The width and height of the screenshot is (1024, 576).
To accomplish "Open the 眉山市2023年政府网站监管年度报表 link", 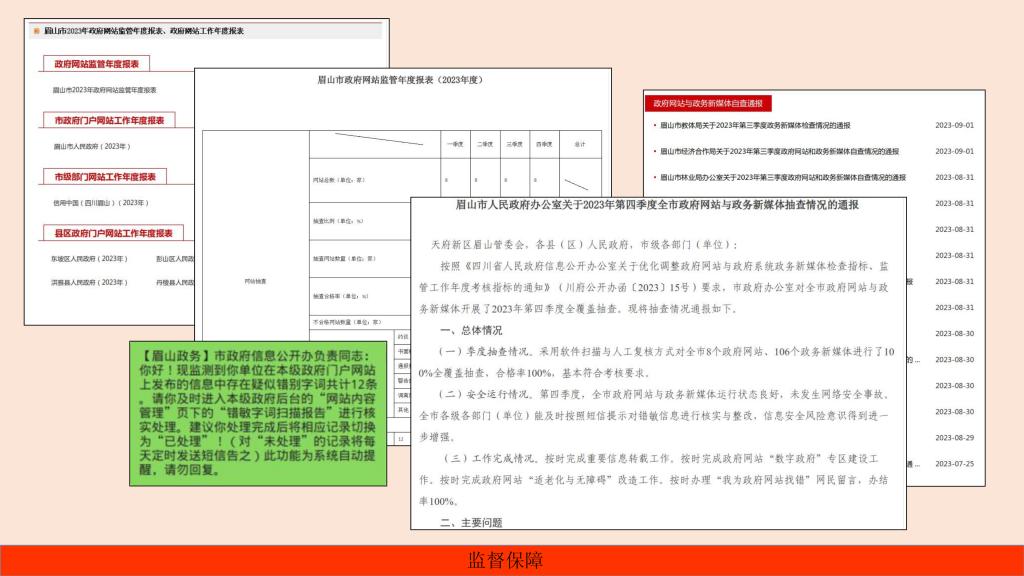I will click(104, 90).
